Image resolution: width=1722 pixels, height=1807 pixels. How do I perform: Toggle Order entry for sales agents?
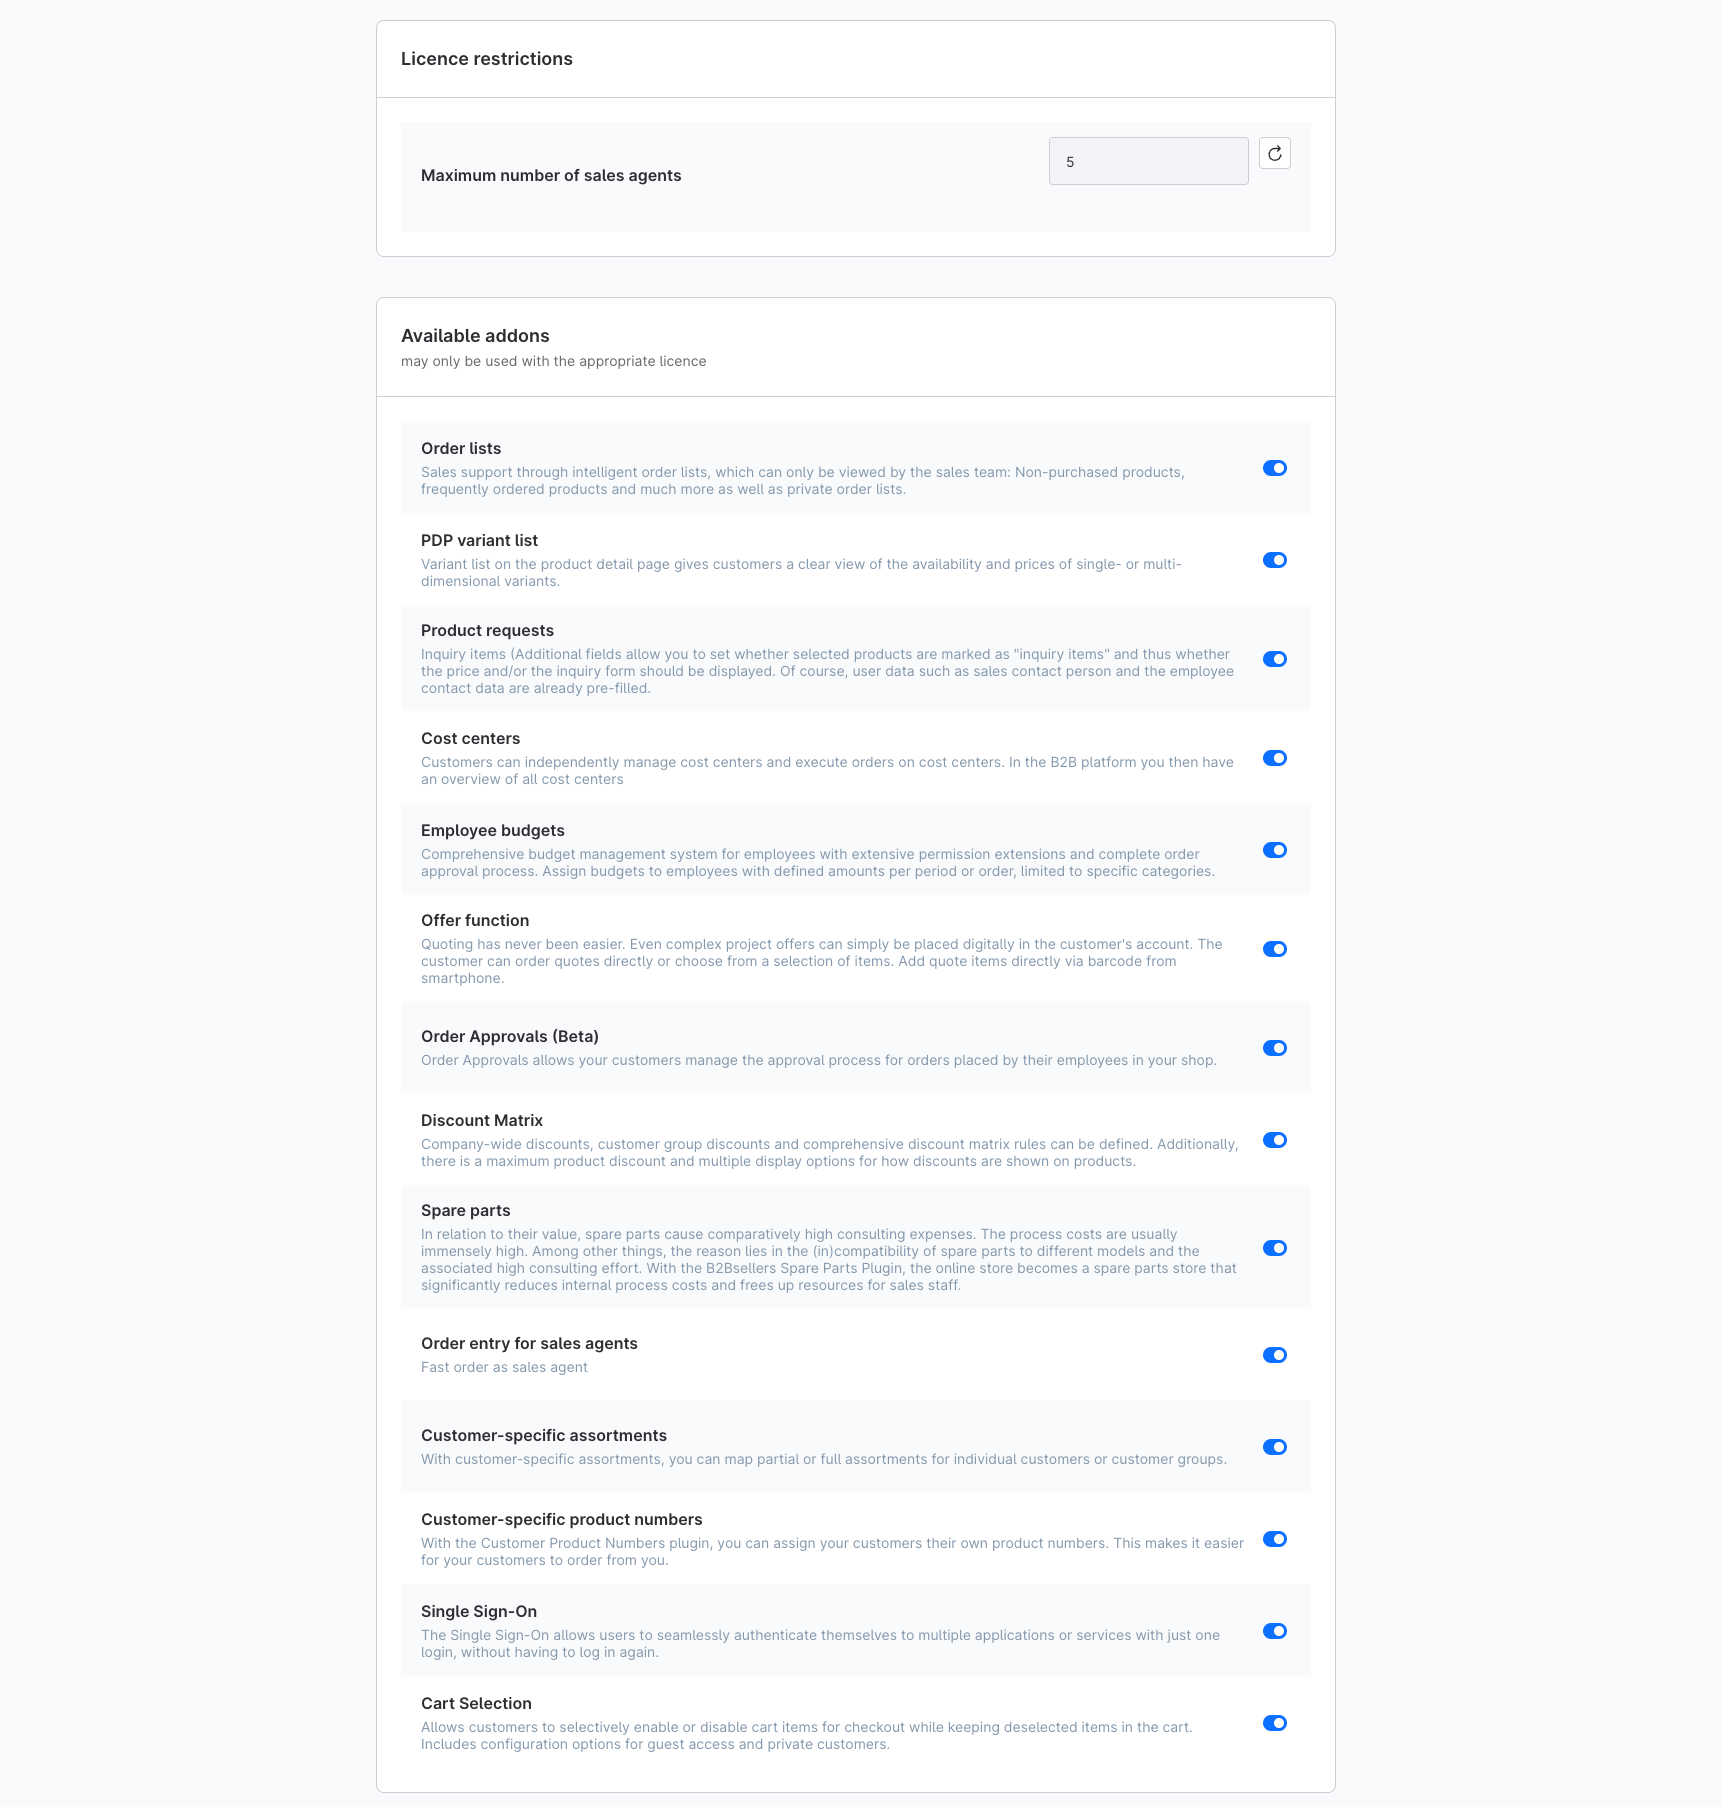point(1274,1355)
